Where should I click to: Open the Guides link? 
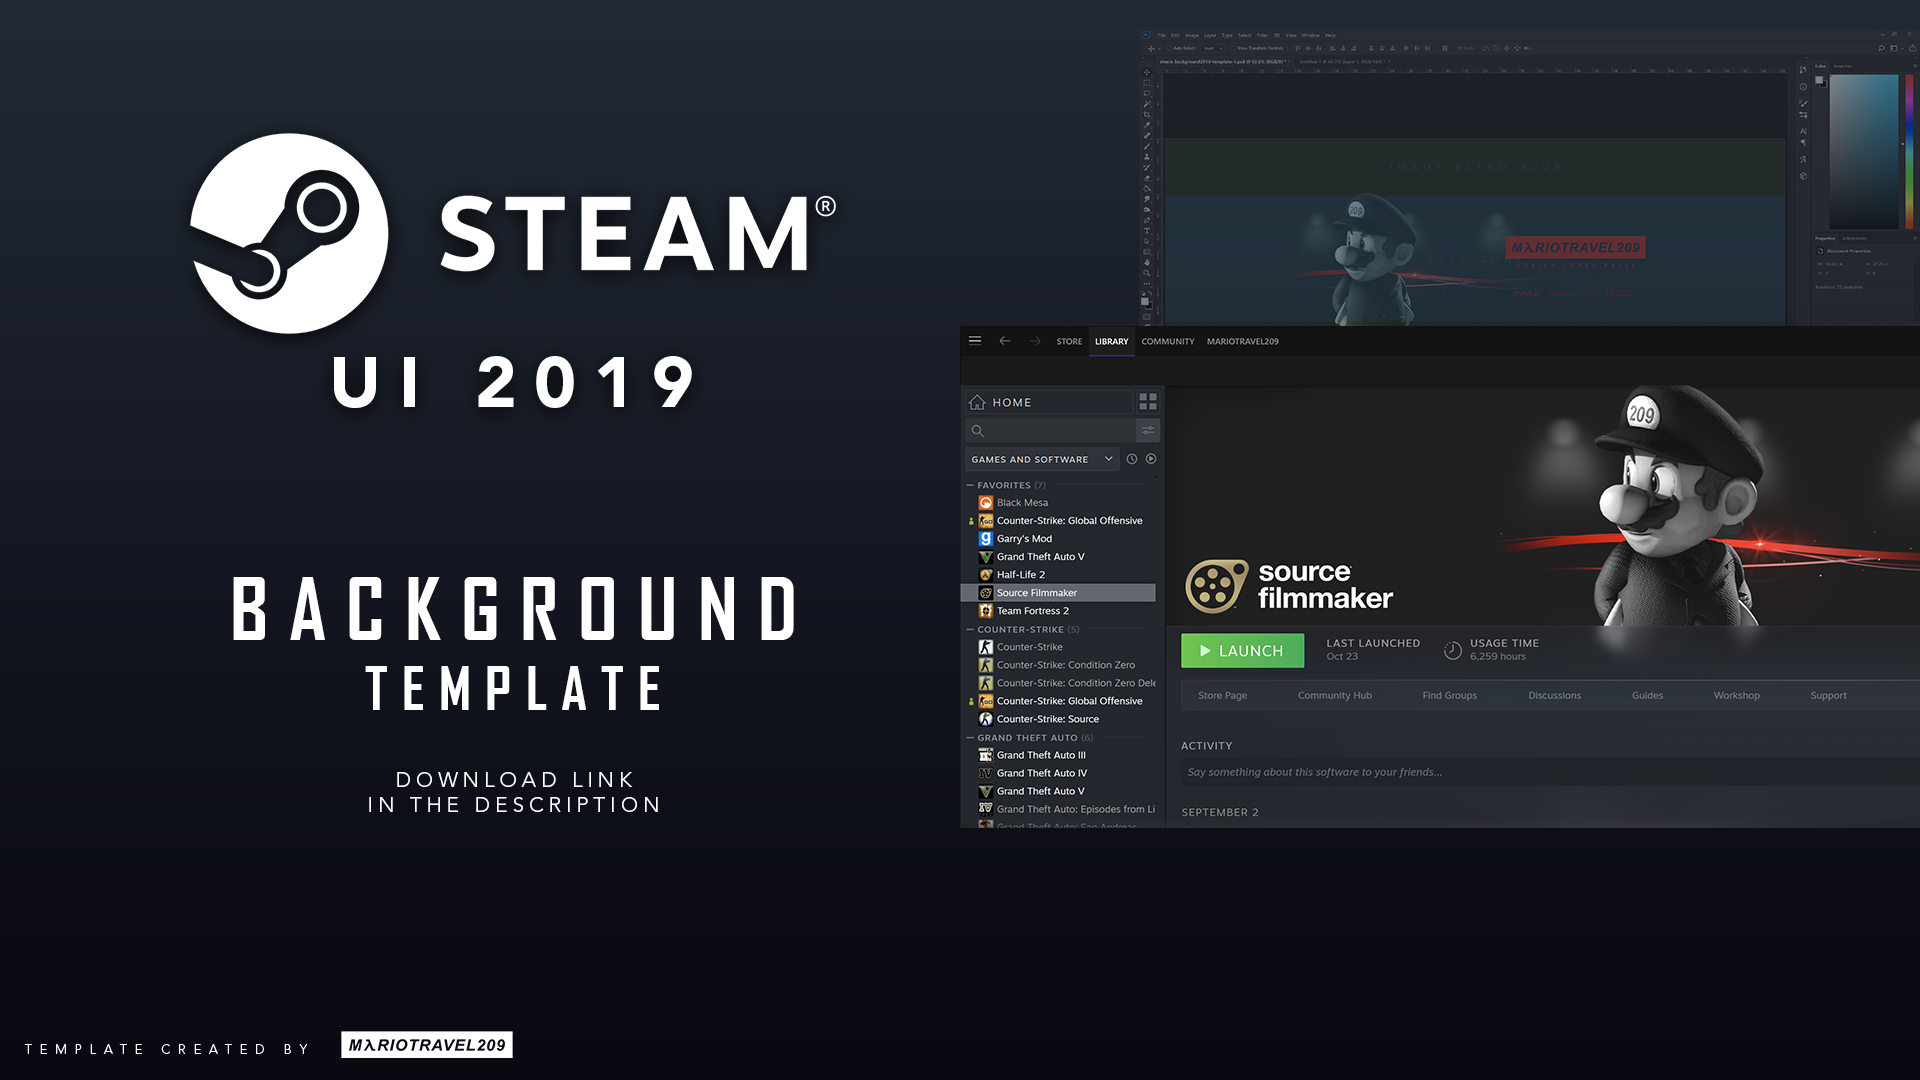pos(1647,695)
